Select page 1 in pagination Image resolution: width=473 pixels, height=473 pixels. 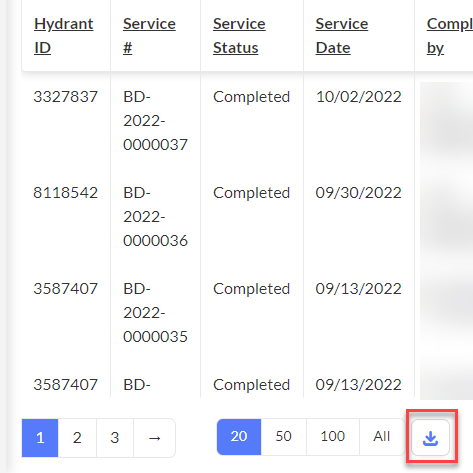pyautogui.click(x=40, y=438)
